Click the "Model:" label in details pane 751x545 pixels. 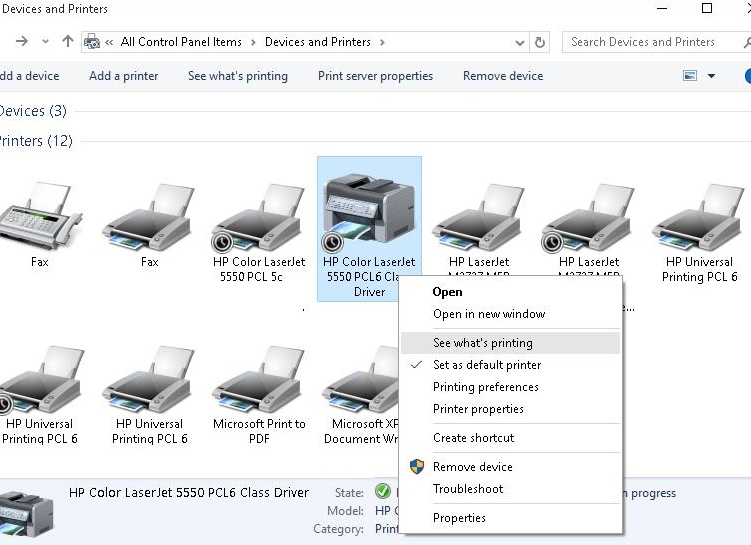click(345, 511)
